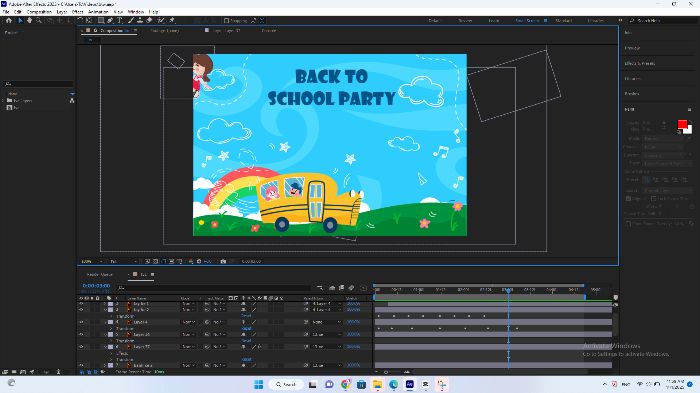The height and width of the screenshot is (393, 700).
Task: Open the Info panel
Action: (x=628, y=33)
